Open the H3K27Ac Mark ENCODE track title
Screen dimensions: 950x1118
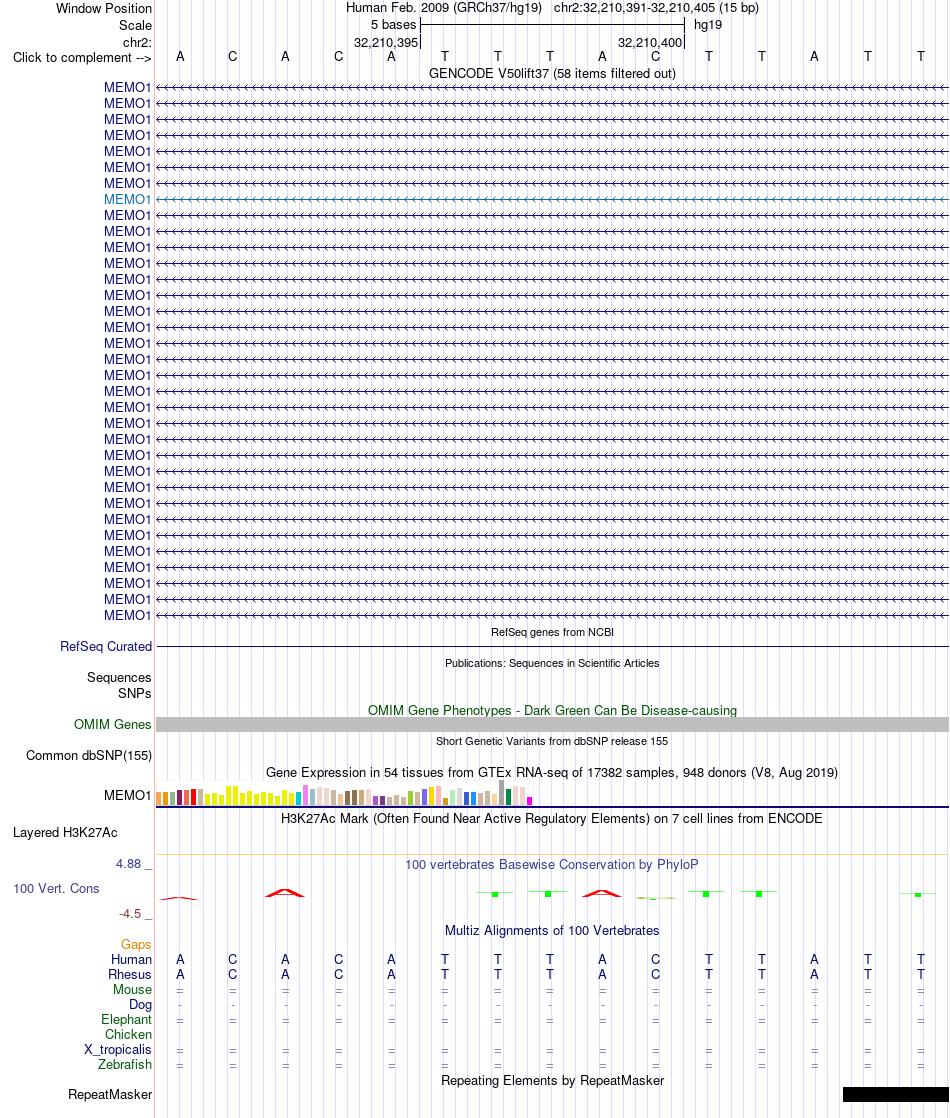[551, 819]
